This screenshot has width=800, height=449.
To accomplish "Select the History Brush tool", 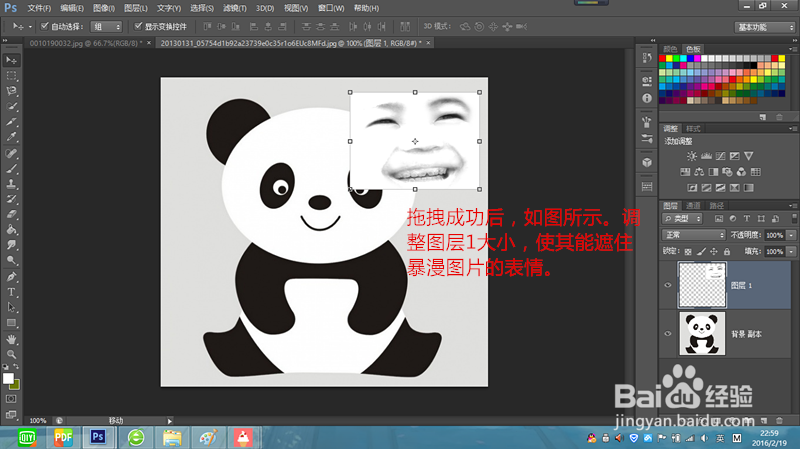I will click(x=11, y=199).
